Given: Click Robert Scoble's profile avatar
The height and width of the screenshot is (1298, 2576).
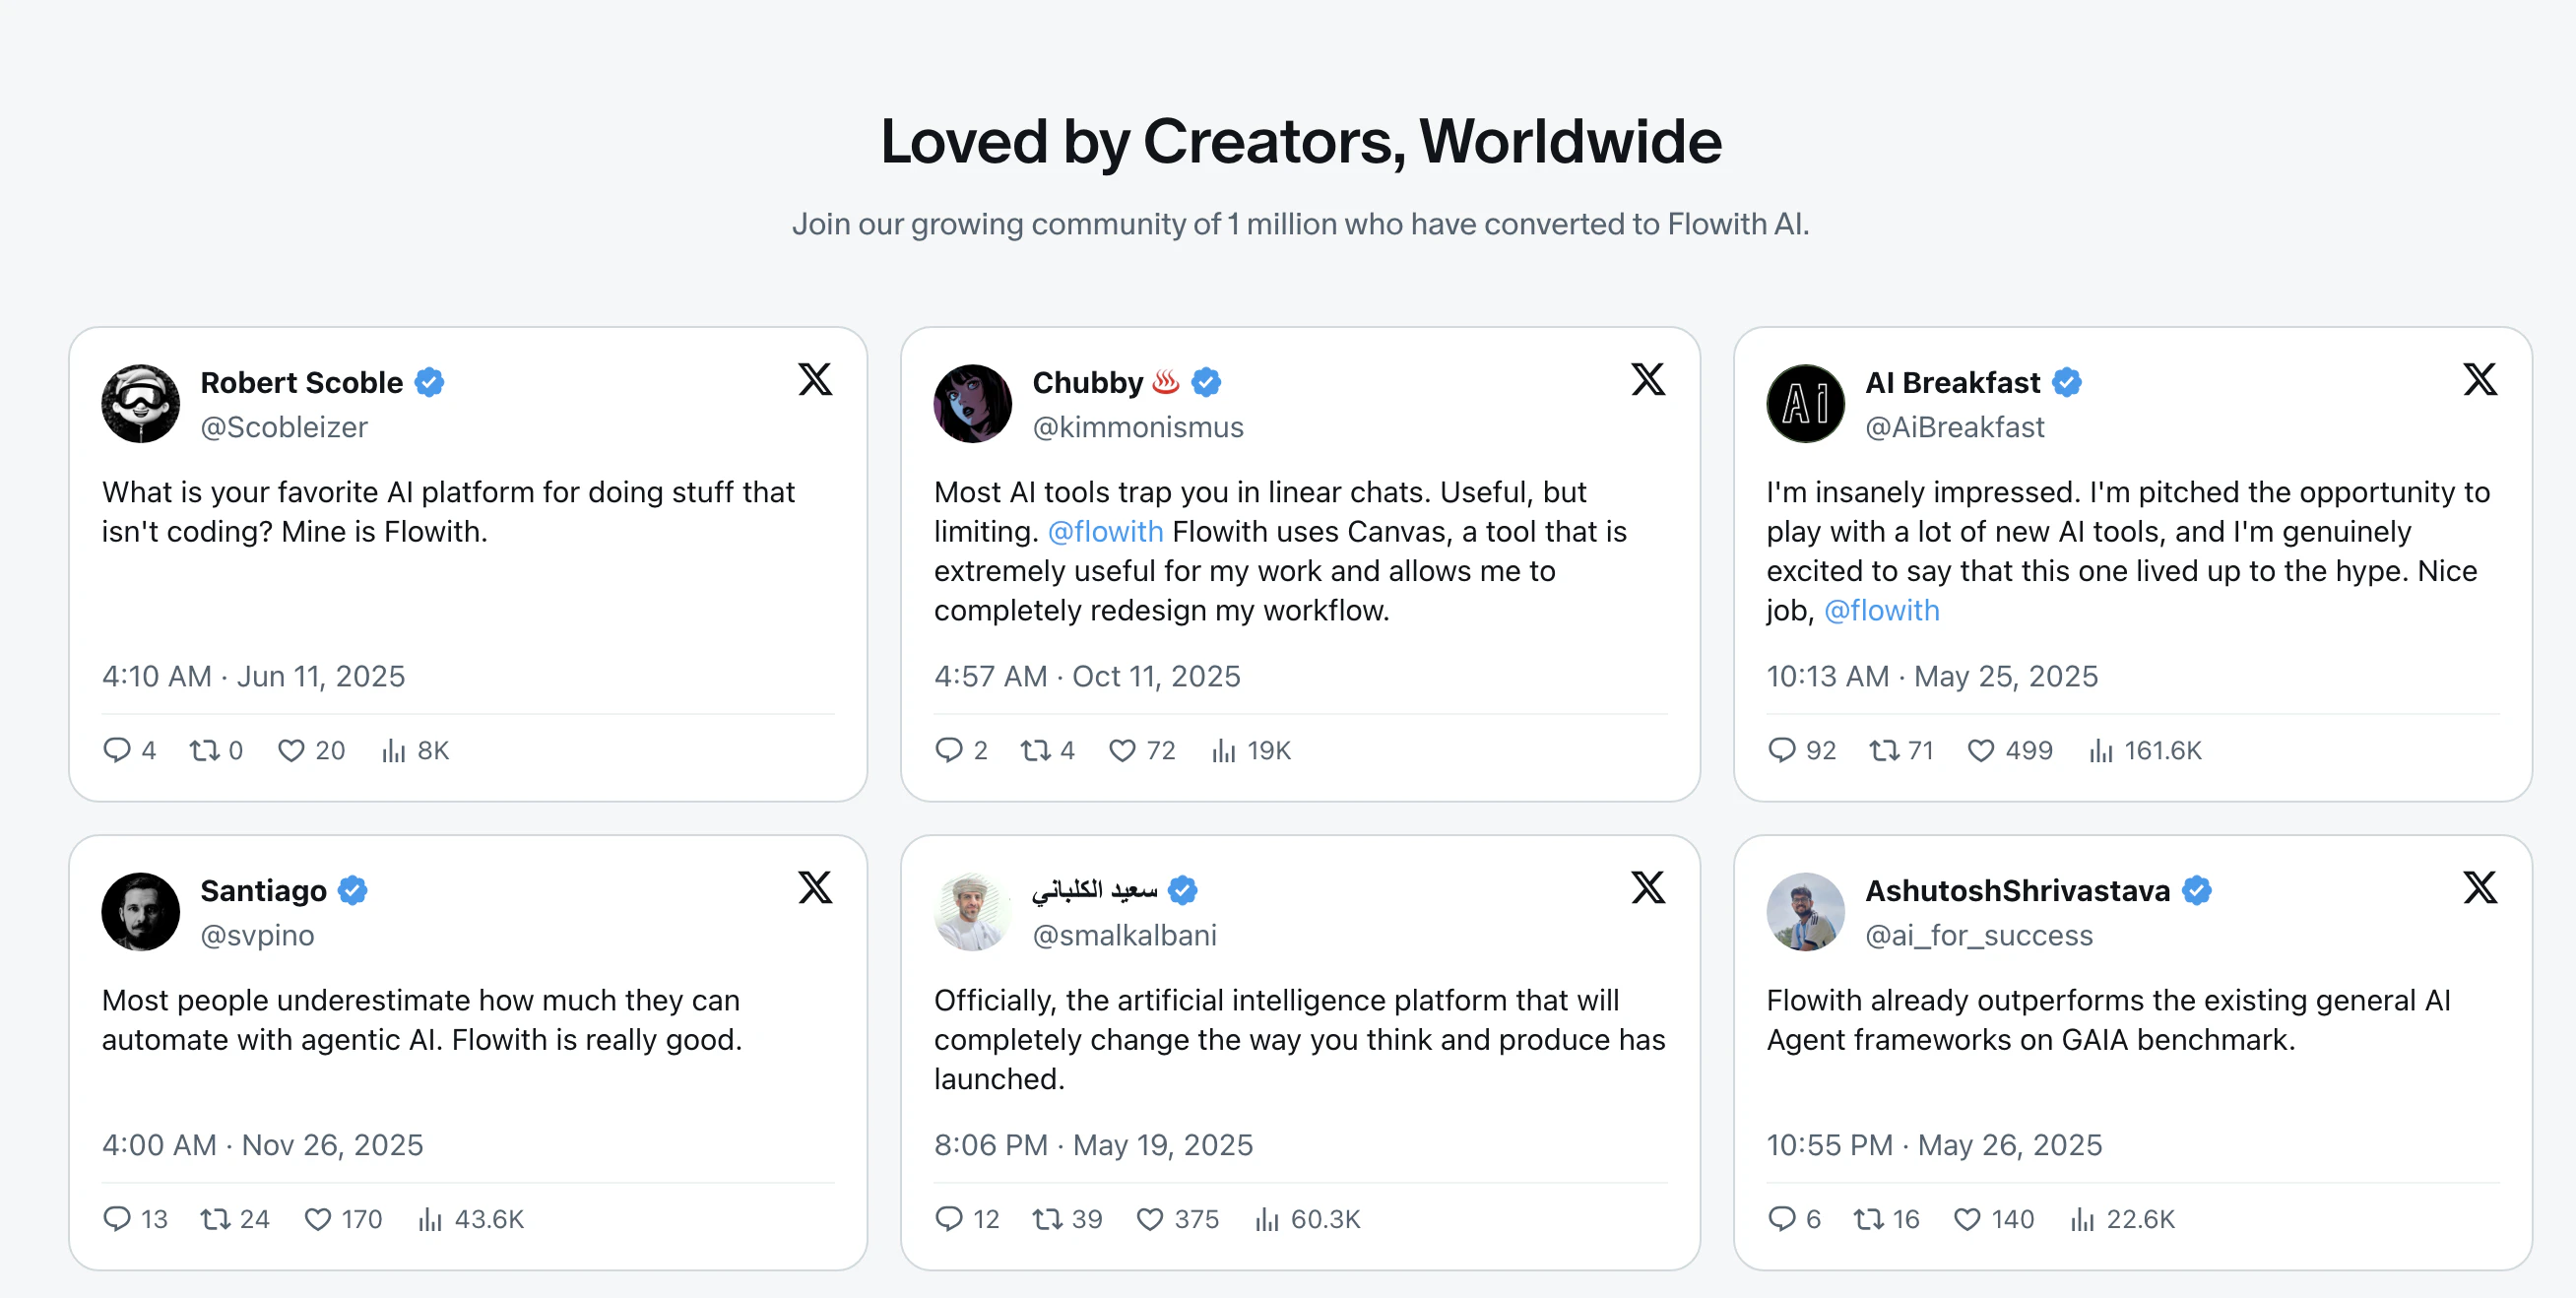Looking at the screenshot, I should (141, 404).
